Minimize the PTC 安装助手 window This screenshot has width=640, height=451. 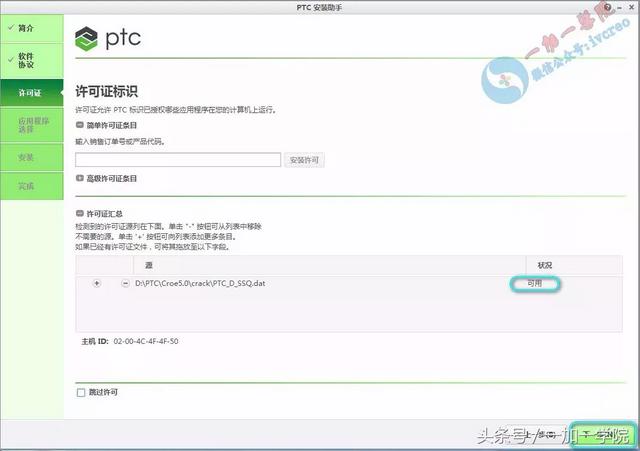pyautogui.click(x=620, y=7)
